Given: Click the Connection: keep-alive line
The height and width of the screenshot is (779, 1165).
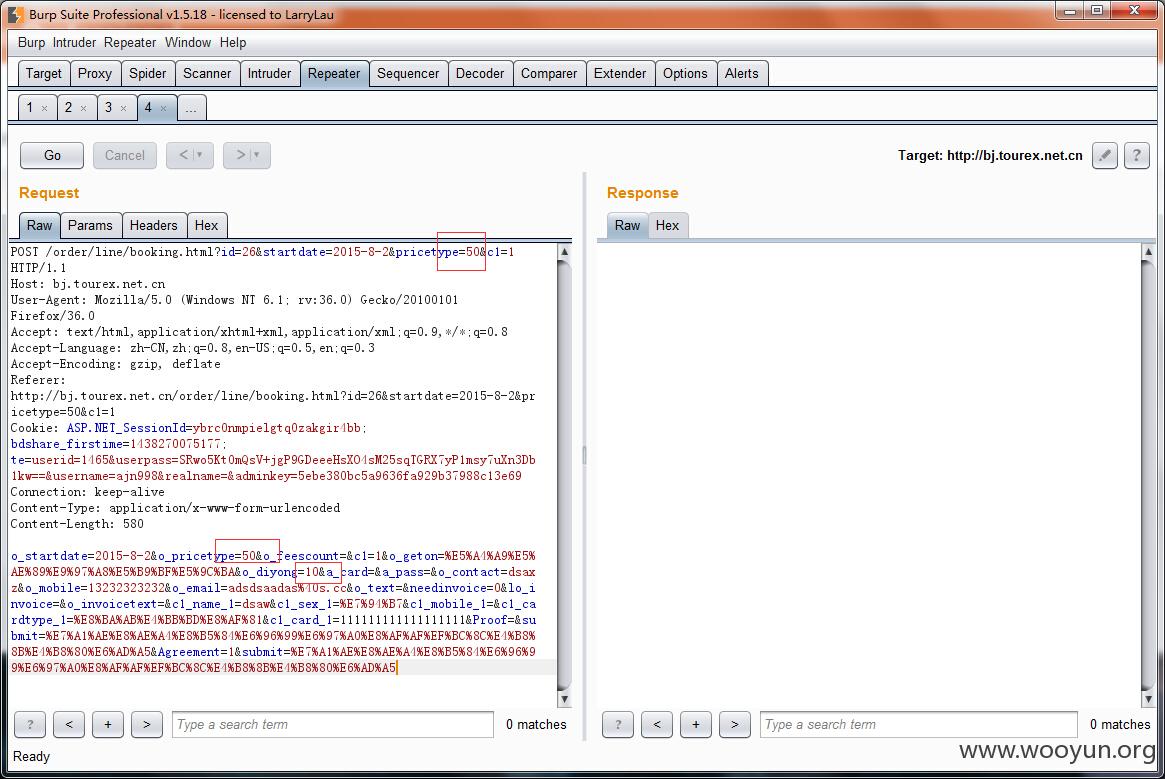Looking at the screenshot, I should 88,492.
